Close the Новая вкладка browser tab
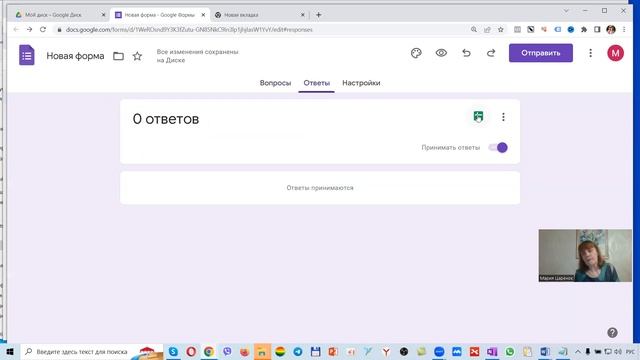The height and width of the screenshot is (360, 640). coord(302,15)
